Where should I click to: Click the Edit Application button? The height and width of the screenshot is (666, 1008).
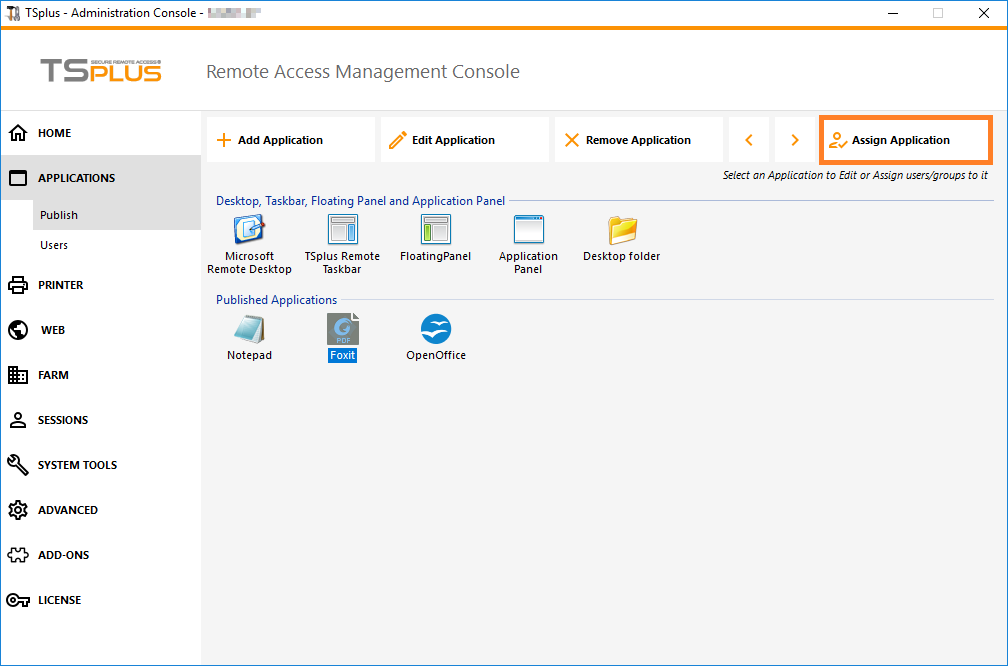click(x=464, y=140)
